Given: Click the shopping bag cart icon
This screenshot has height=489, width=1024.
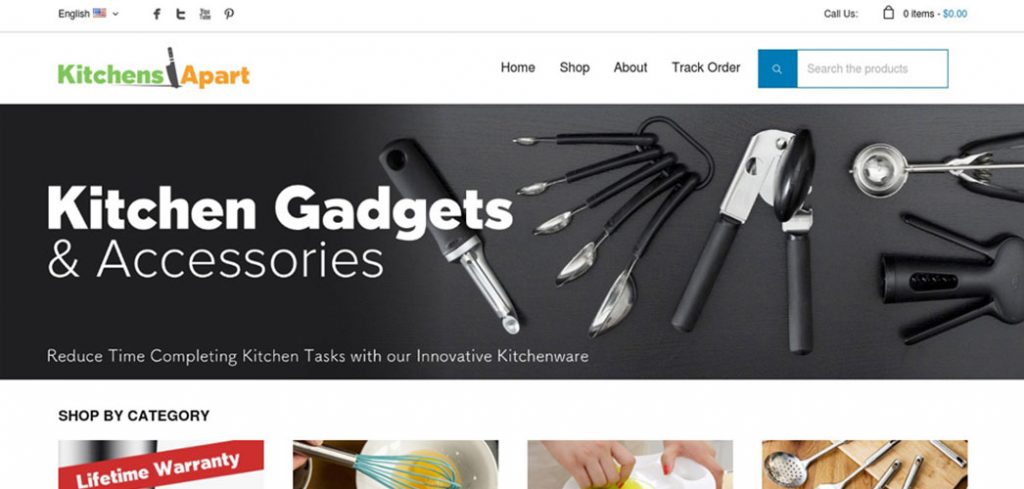Looking at the screenshot, I should [888, 12].
